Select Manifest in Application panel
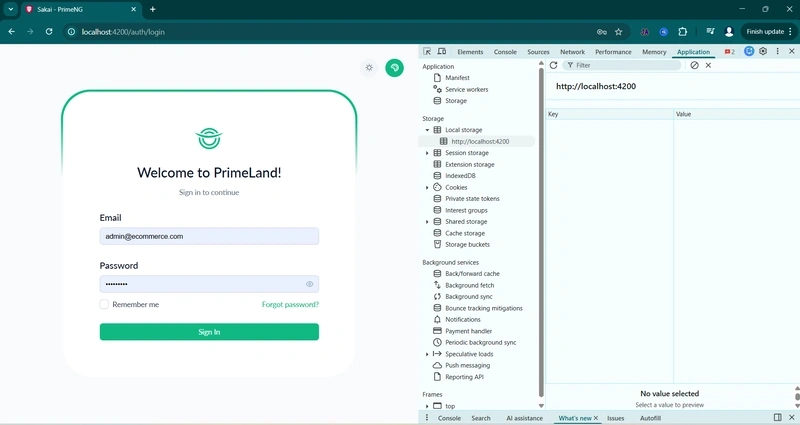This screenshot has height=425, width=800. click(x=457, y=78)
